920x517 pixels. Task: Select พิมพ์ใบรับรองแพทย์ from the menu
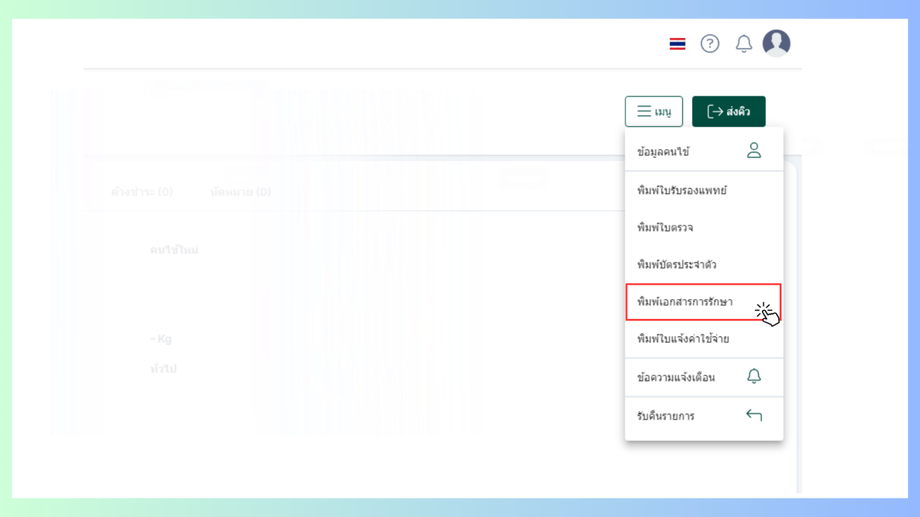click(x=682, y=190)
